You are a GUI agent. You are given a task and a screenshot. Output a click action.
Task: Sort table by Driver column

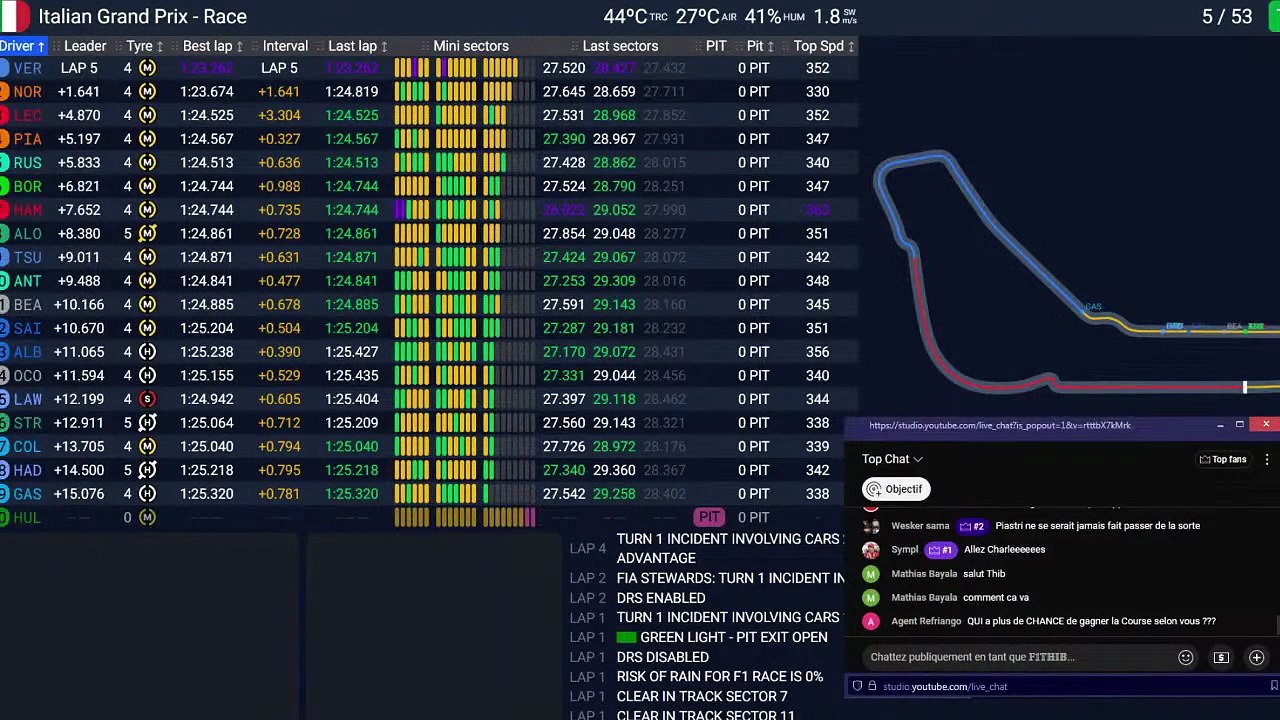[22, 46]
